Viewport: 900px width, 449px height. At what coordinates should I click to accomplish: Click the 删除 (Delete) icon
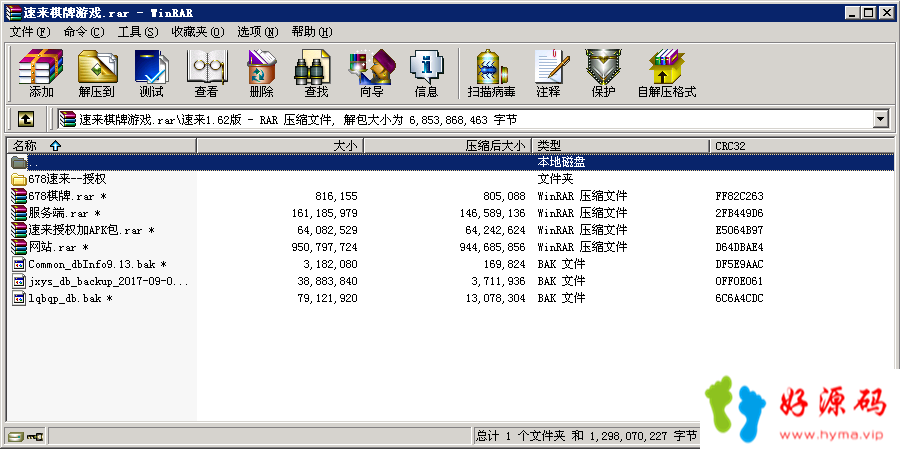(261, 73)
